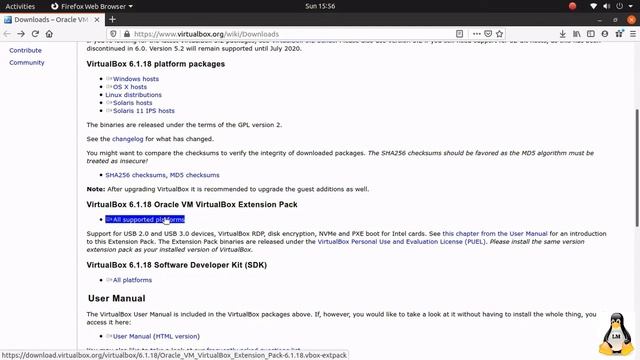Show site security padlock info
The width and height of the screenshot is (640, 360).
127,34
